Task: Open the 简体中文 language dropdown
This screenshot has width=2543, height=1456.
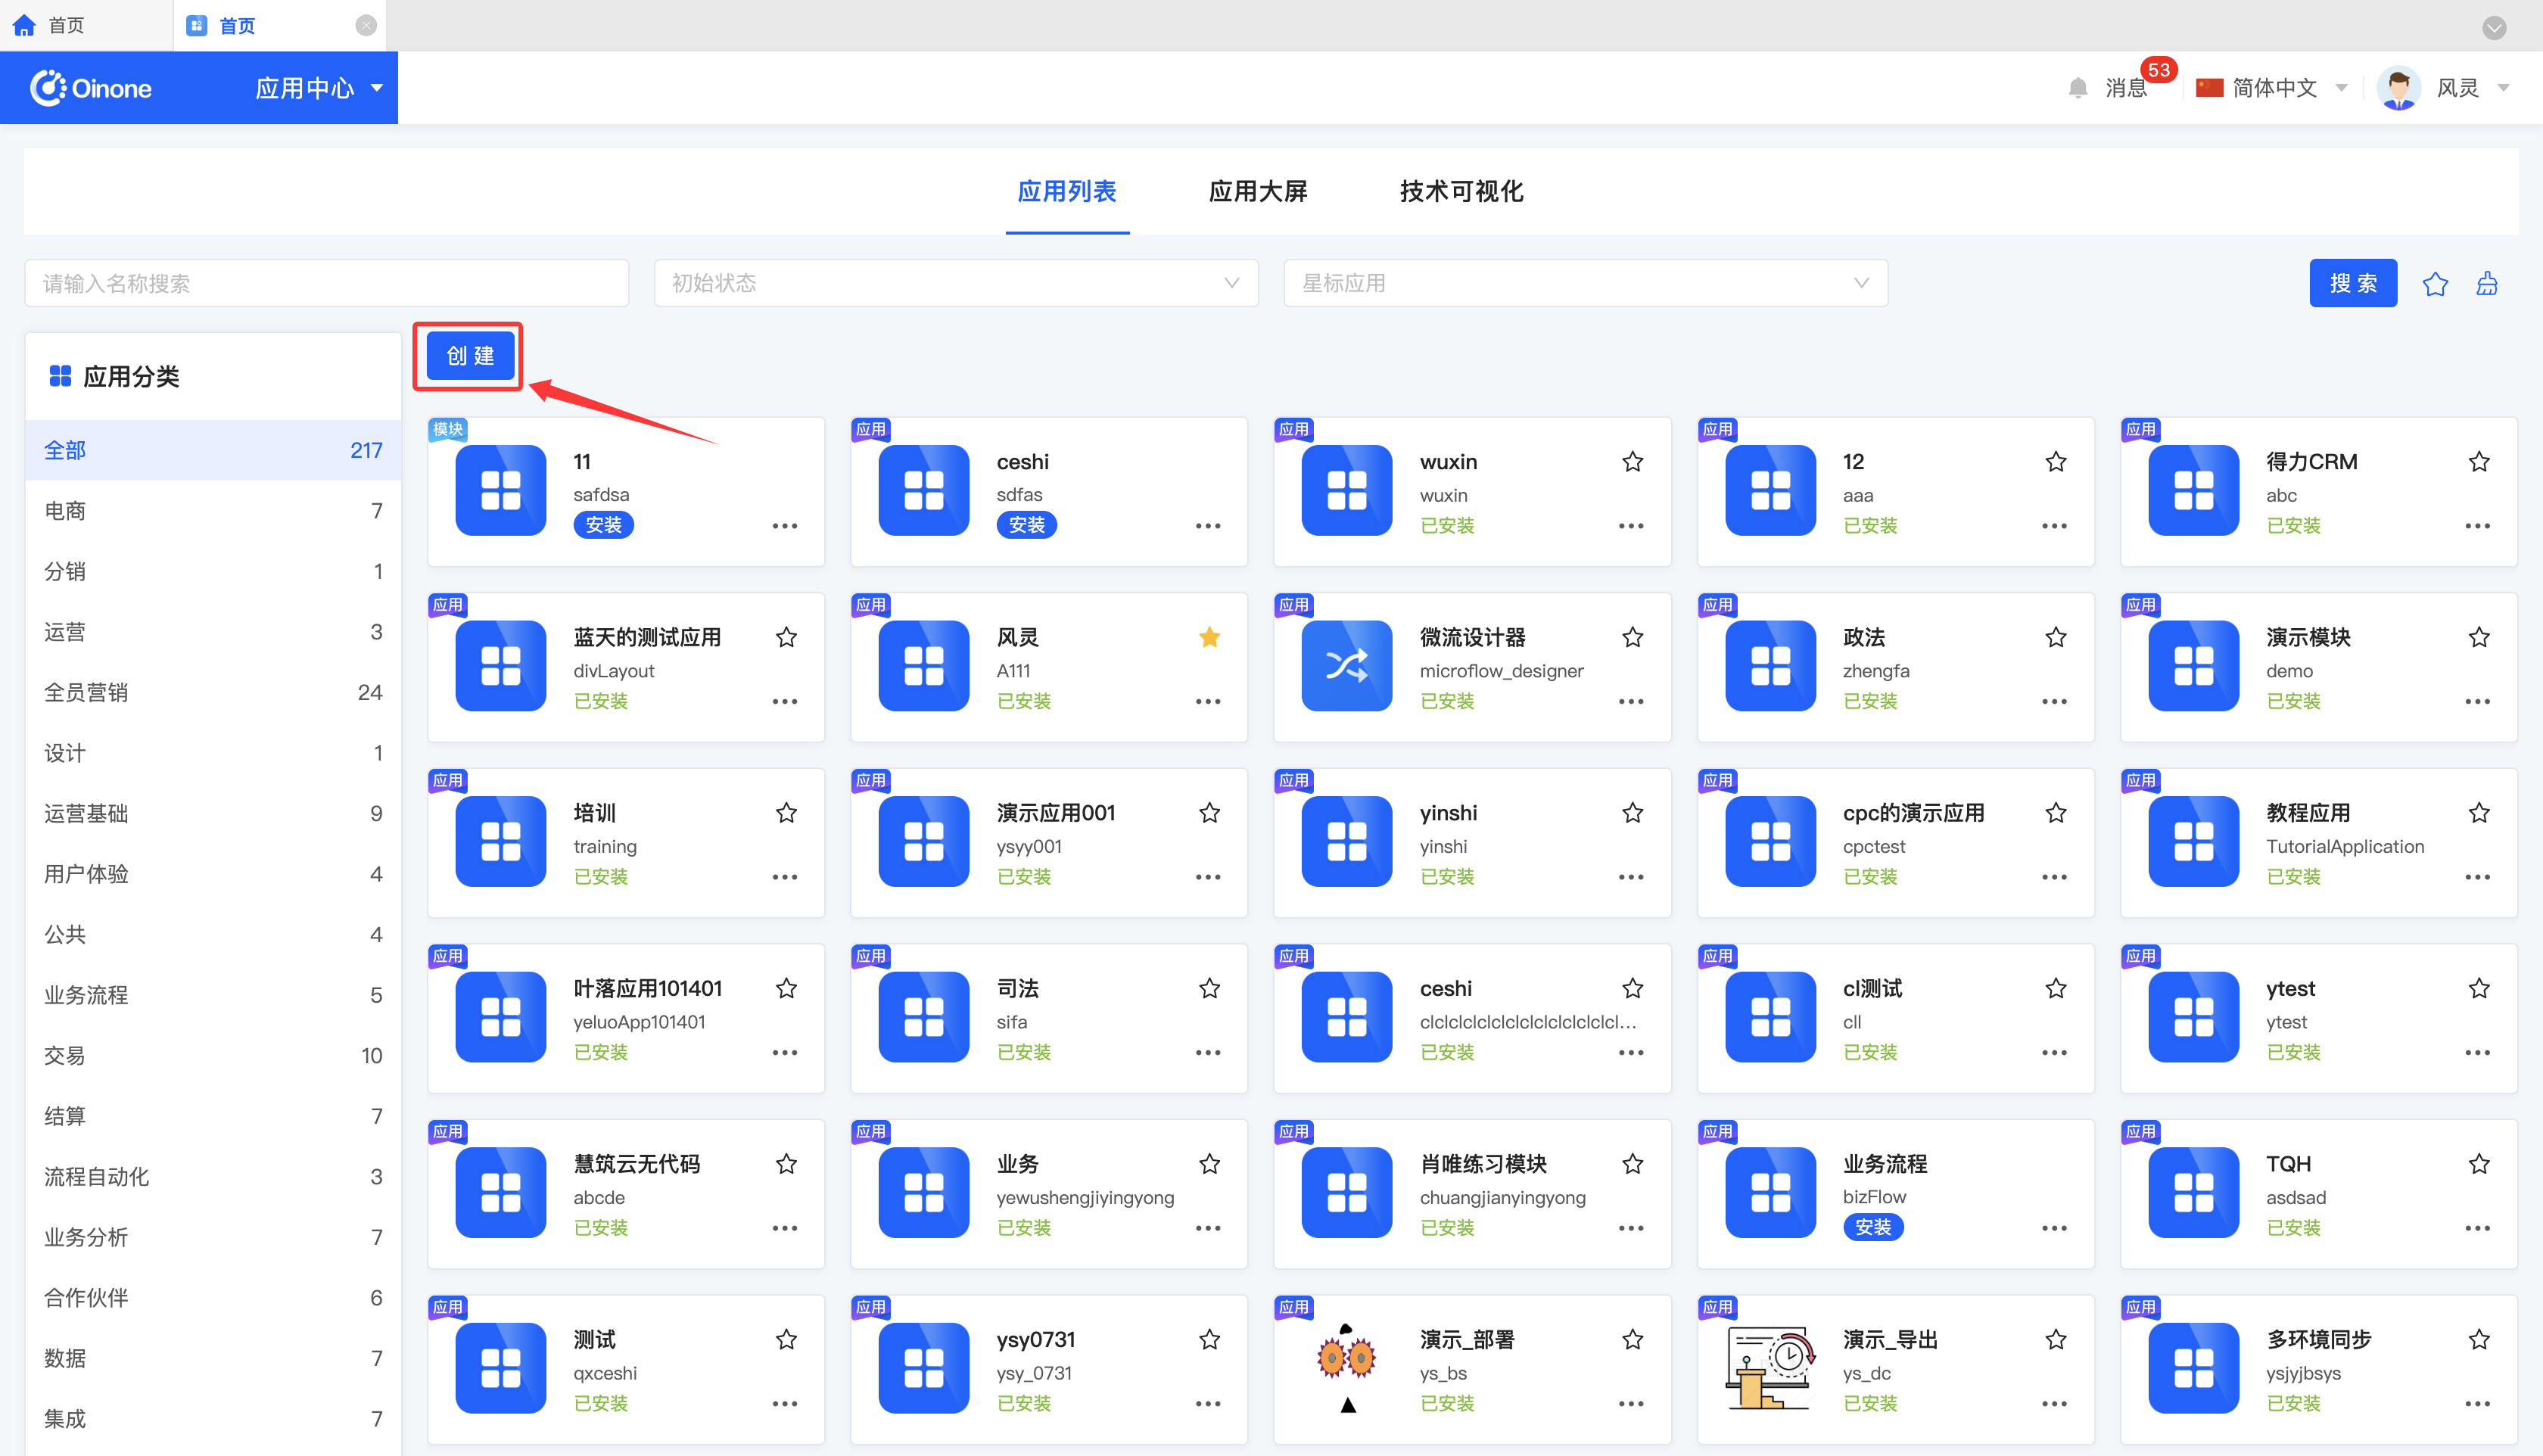Action: click(x=2271, y=88)
